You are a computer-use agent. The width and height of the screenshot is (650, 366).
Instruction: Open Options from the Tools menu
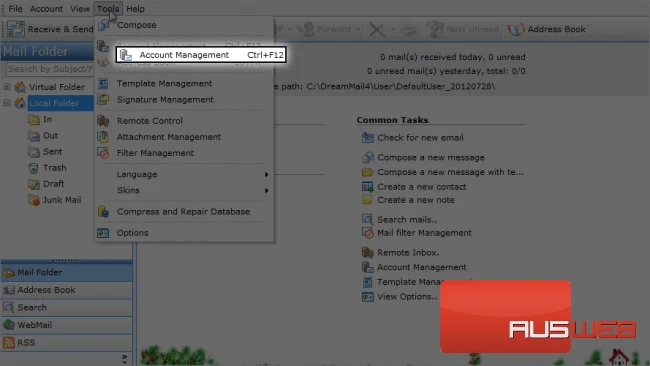[x=132, y=233]
